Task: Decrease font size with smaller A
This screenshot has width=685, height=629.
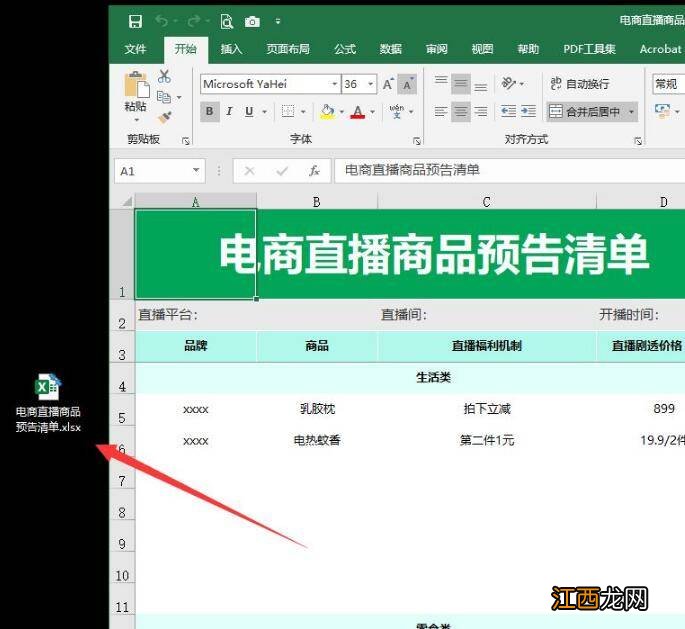Action: tap(407, 84)
